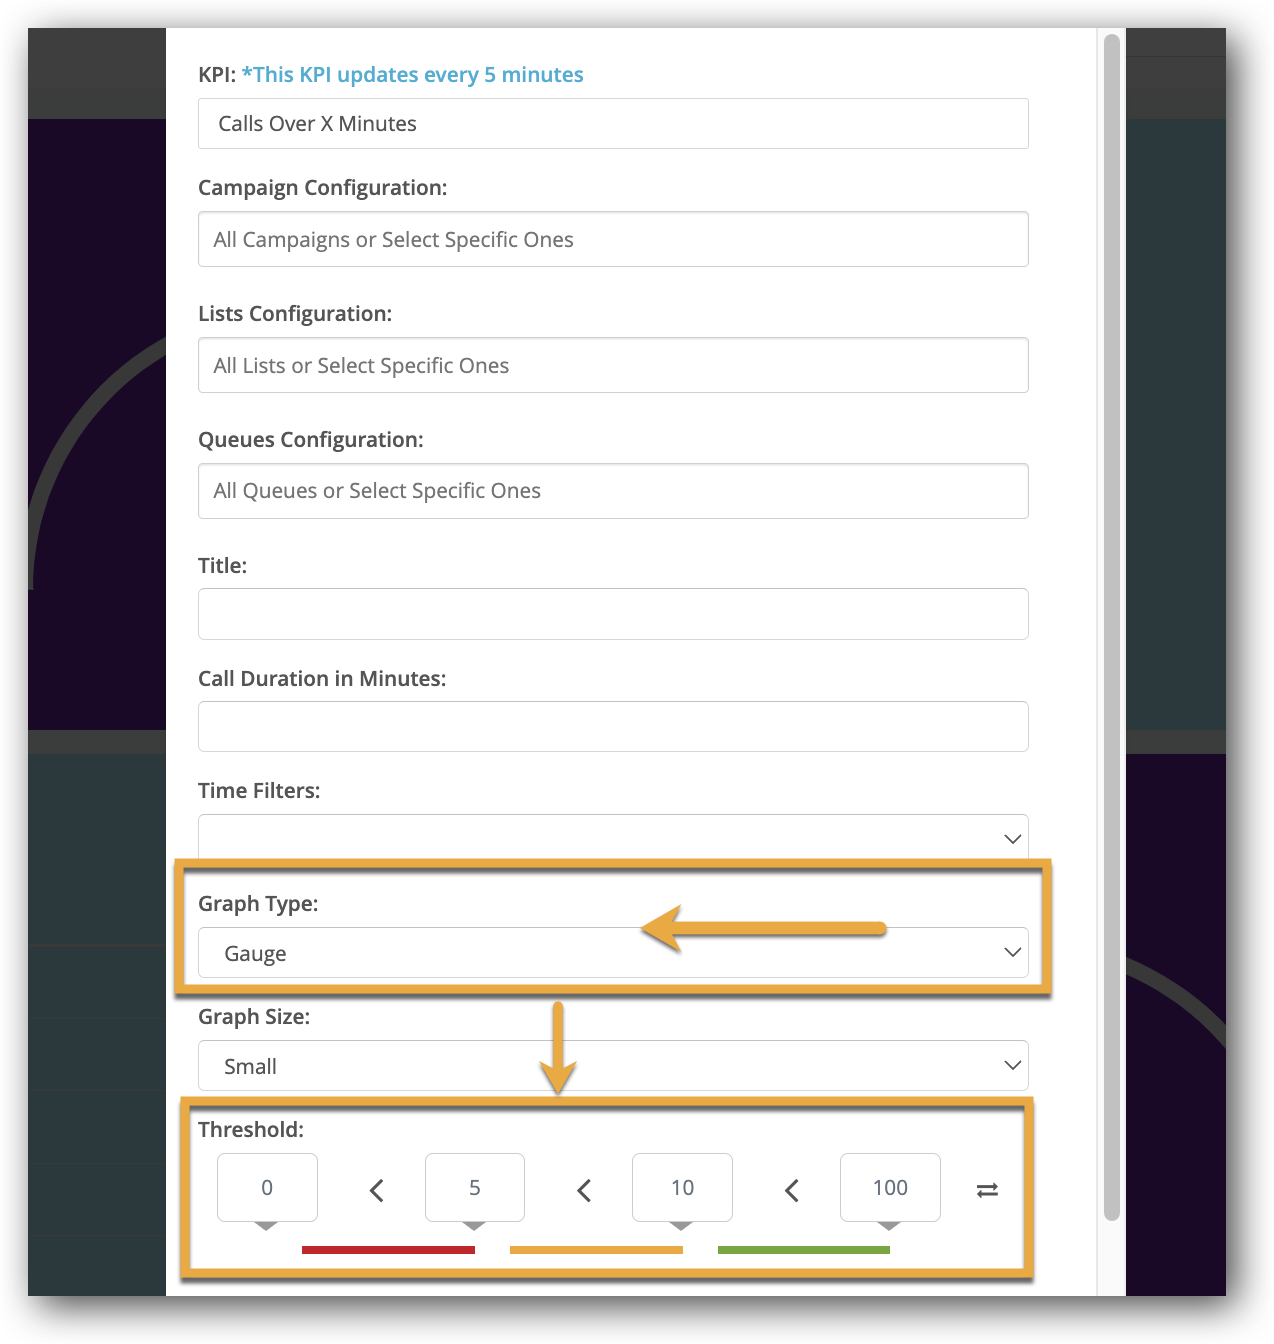This screenshot has height=1344, width=1274.
Task: Open the Graph Type dropdown showing Gauge
Action: tap(612, 953)
